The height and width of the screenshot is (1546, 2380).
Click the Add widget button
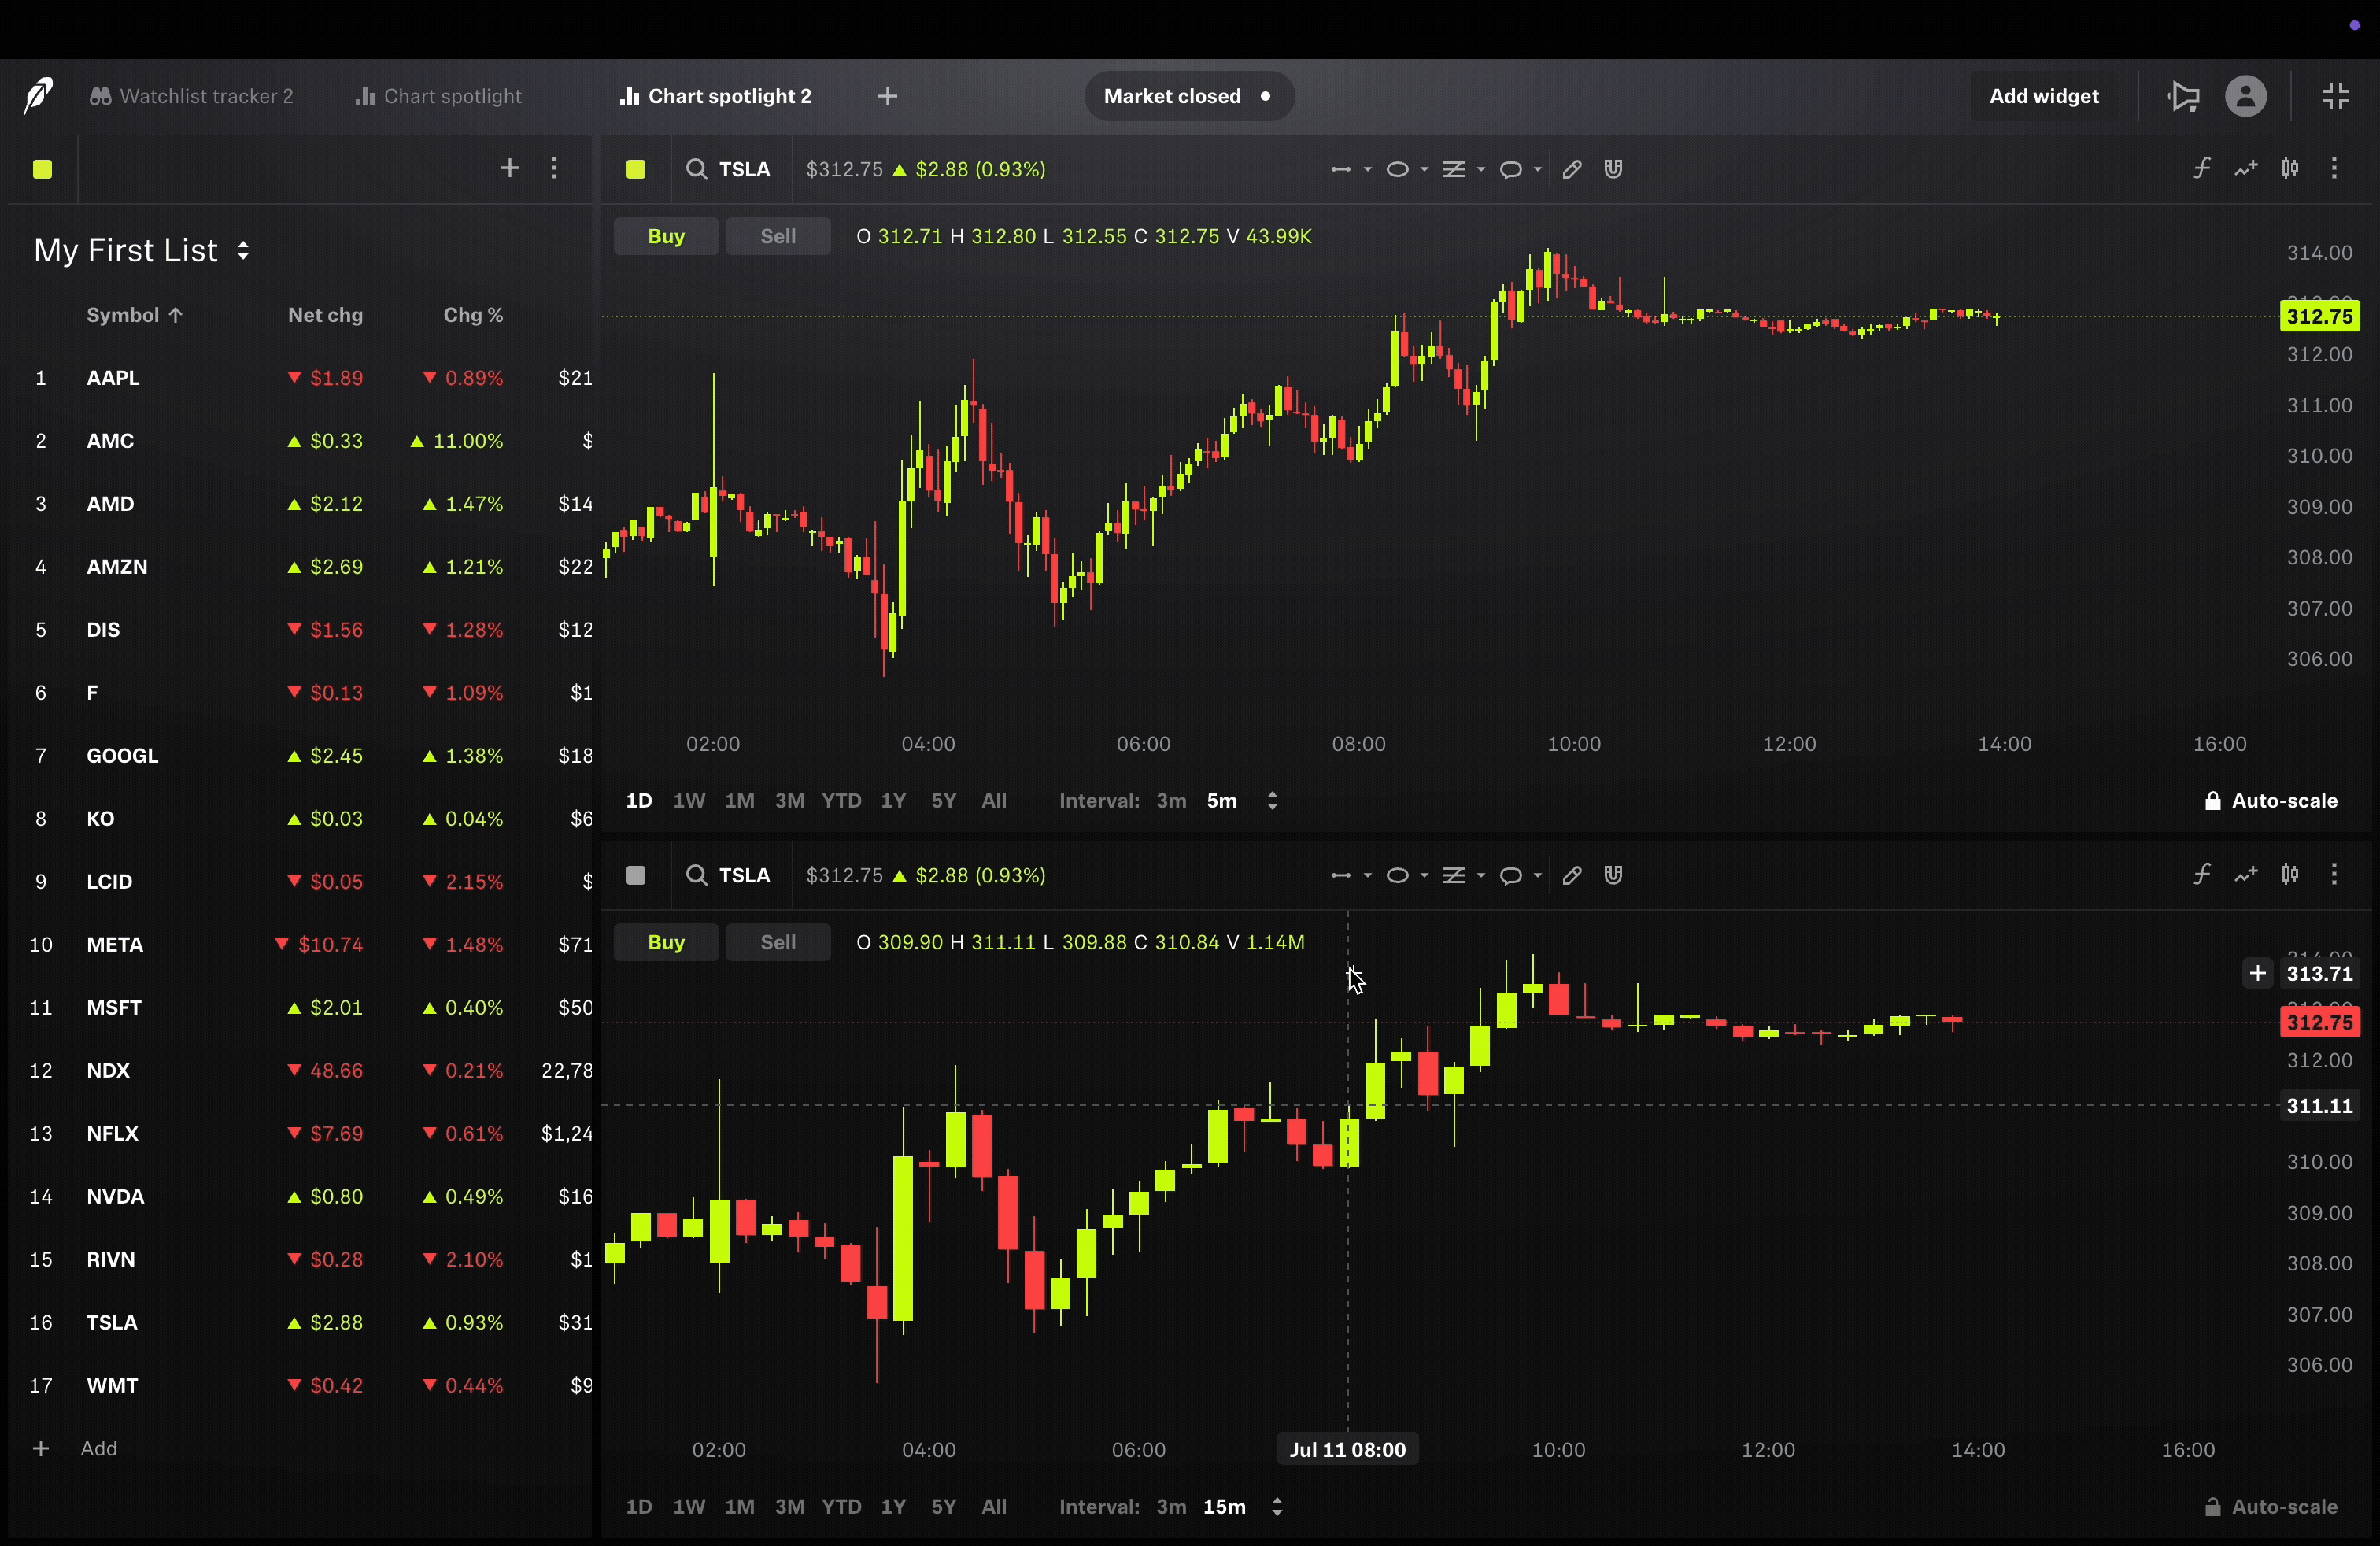(x=2043, y=96)
